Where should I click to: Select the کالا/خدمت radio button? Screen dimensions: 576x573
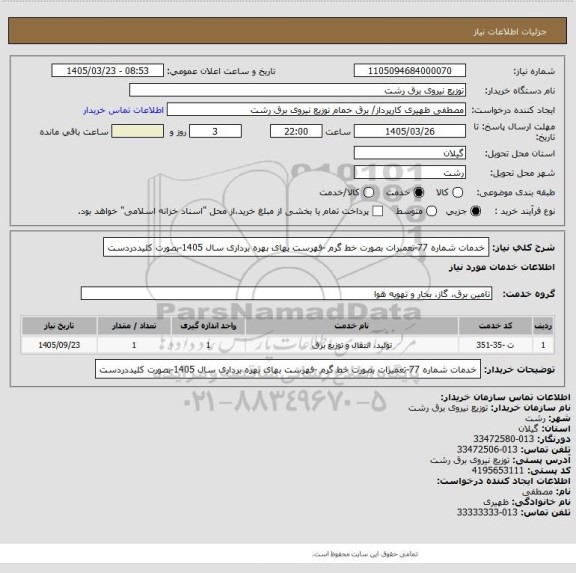pyautogui.click(x=368, y=192)
